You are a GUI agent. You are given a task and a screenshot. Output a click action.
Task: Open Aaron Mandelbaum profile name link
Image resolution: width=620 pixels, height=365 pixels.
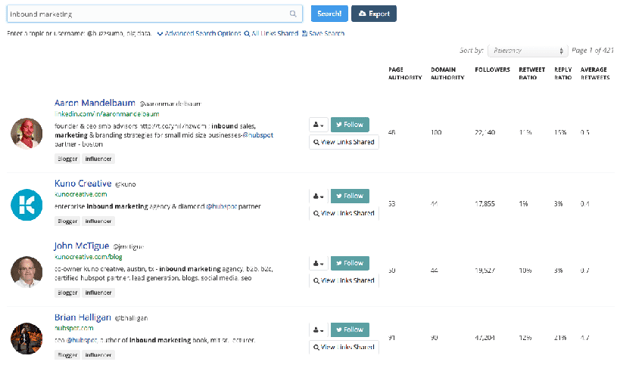[x=95, y=103]
